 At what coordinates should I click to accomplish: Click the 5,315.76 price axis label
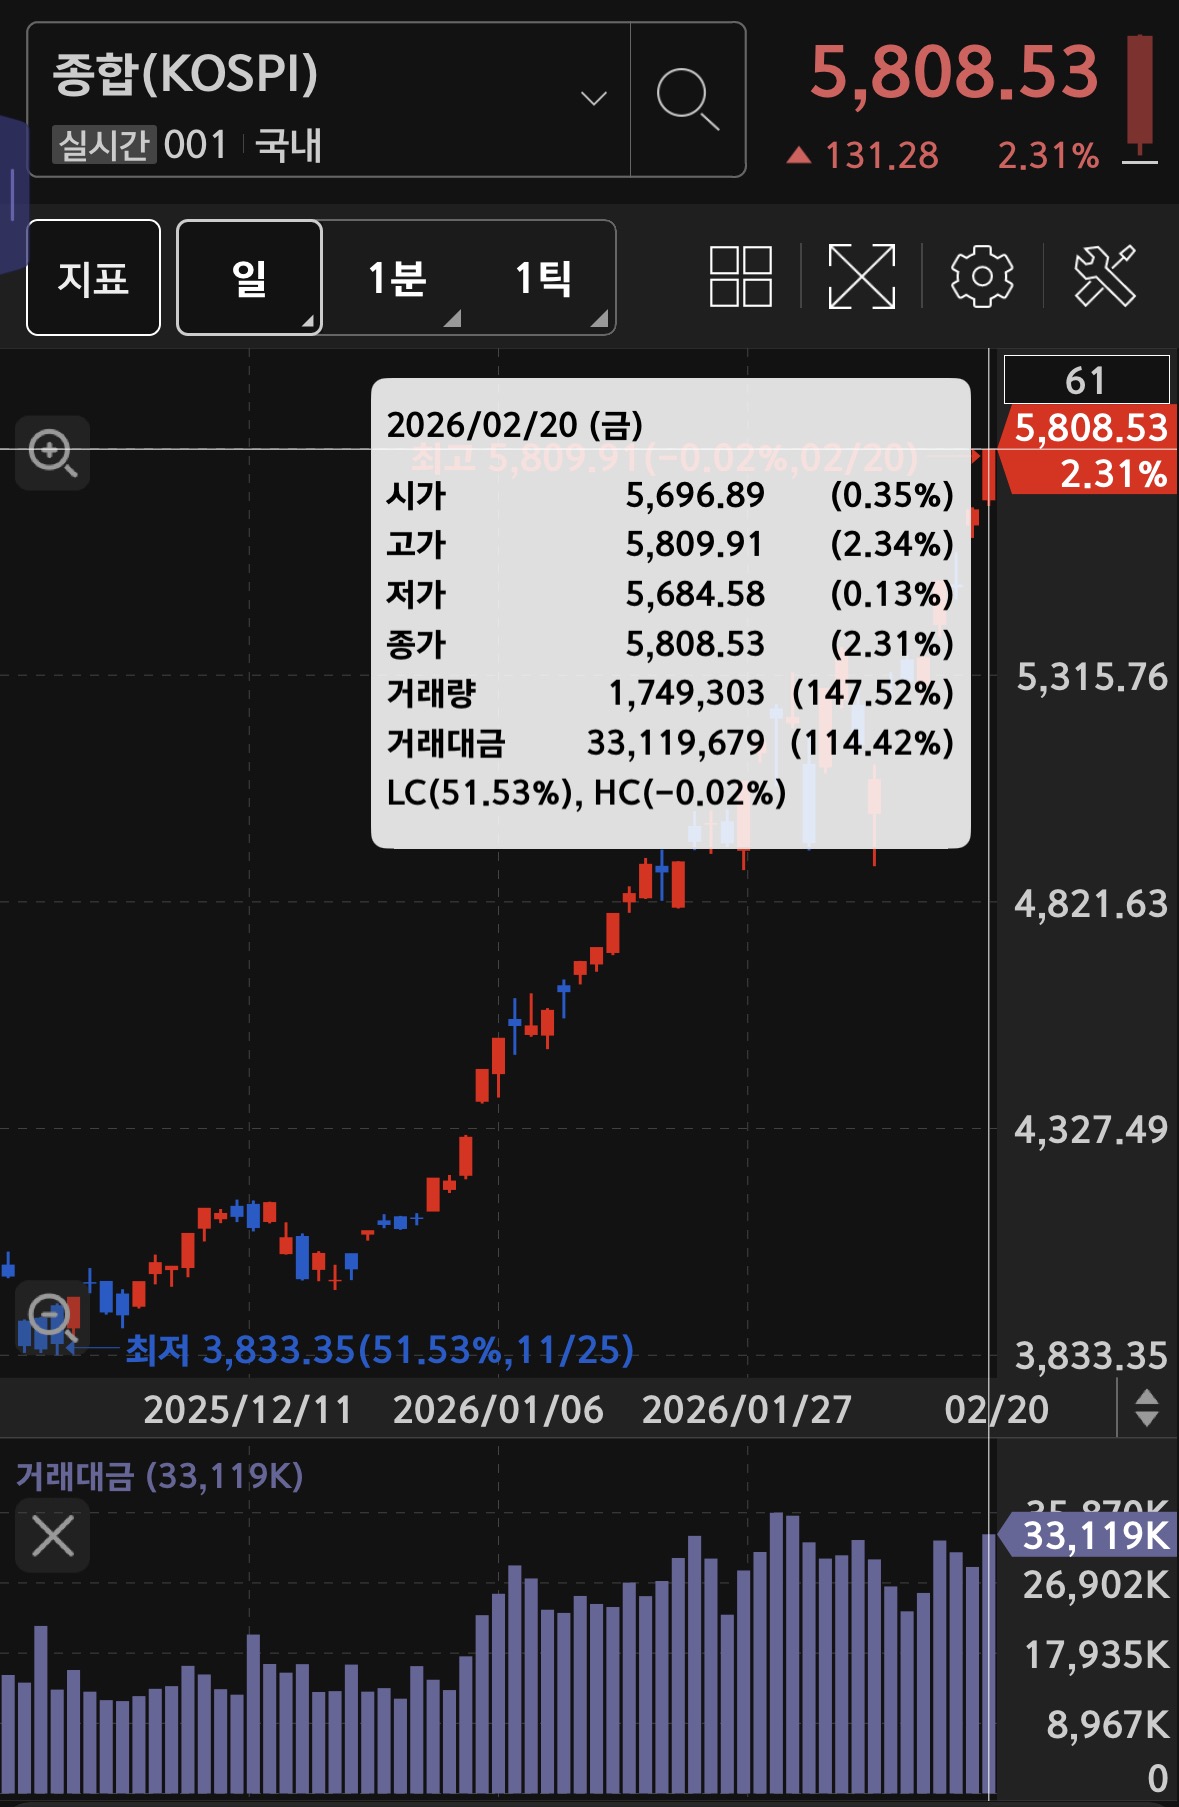(1092, 677)
